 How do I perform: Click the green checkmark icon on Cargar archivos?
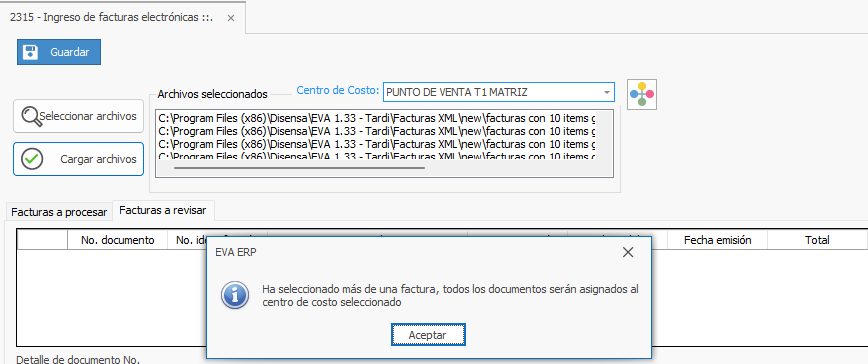click(32, 159)
